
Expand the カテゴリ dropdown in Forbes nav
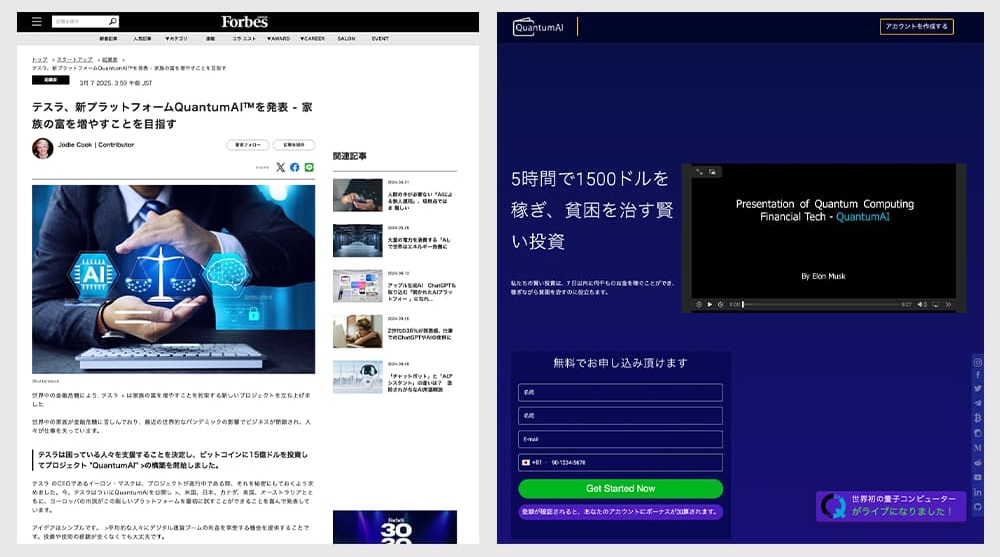pyautogui.click(x=177, y=38)
